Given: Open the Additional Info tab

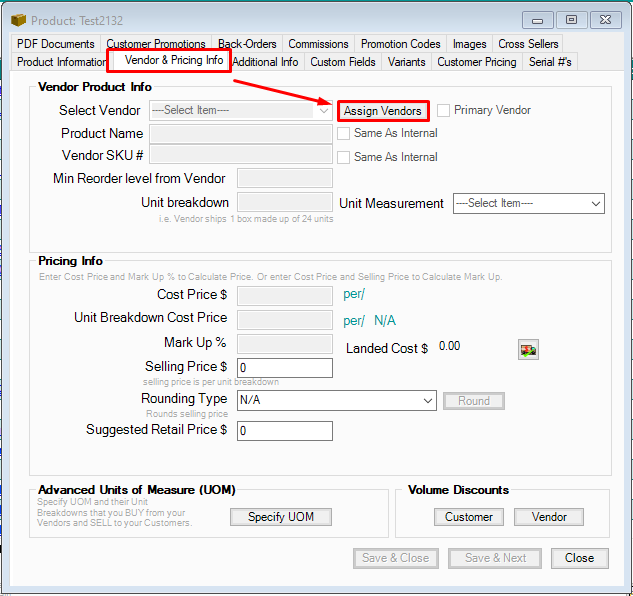Looking at the screenshot, I should [265, 62].
